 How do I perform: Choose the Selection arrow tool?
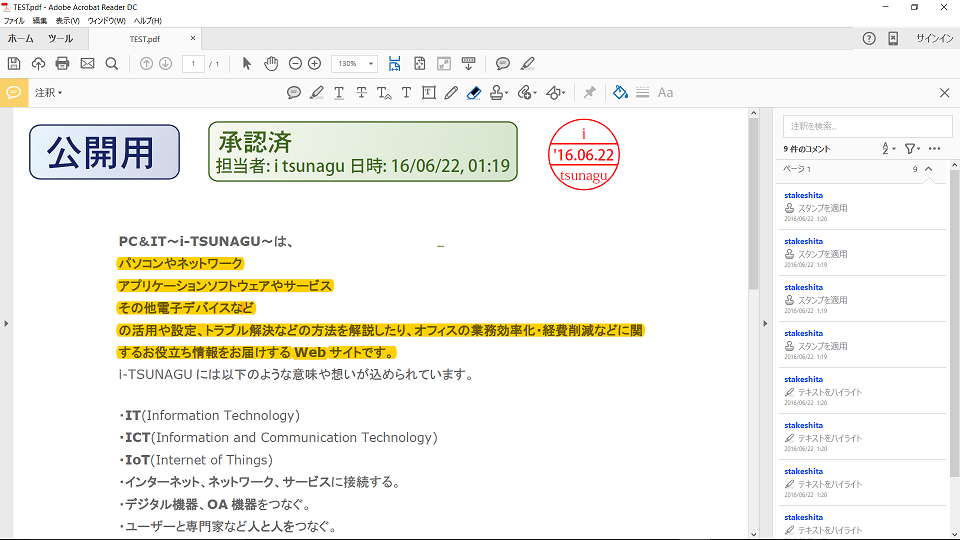click(x=247, y=64)
